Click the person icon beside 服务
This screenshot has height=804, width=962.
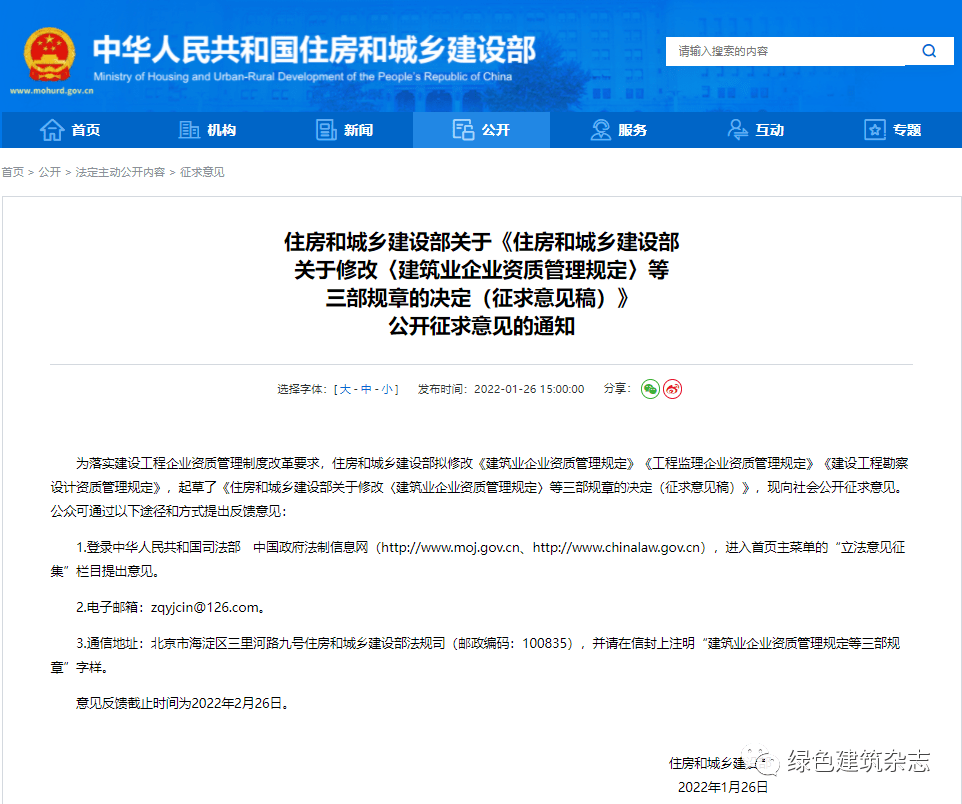tap(601, 129)
